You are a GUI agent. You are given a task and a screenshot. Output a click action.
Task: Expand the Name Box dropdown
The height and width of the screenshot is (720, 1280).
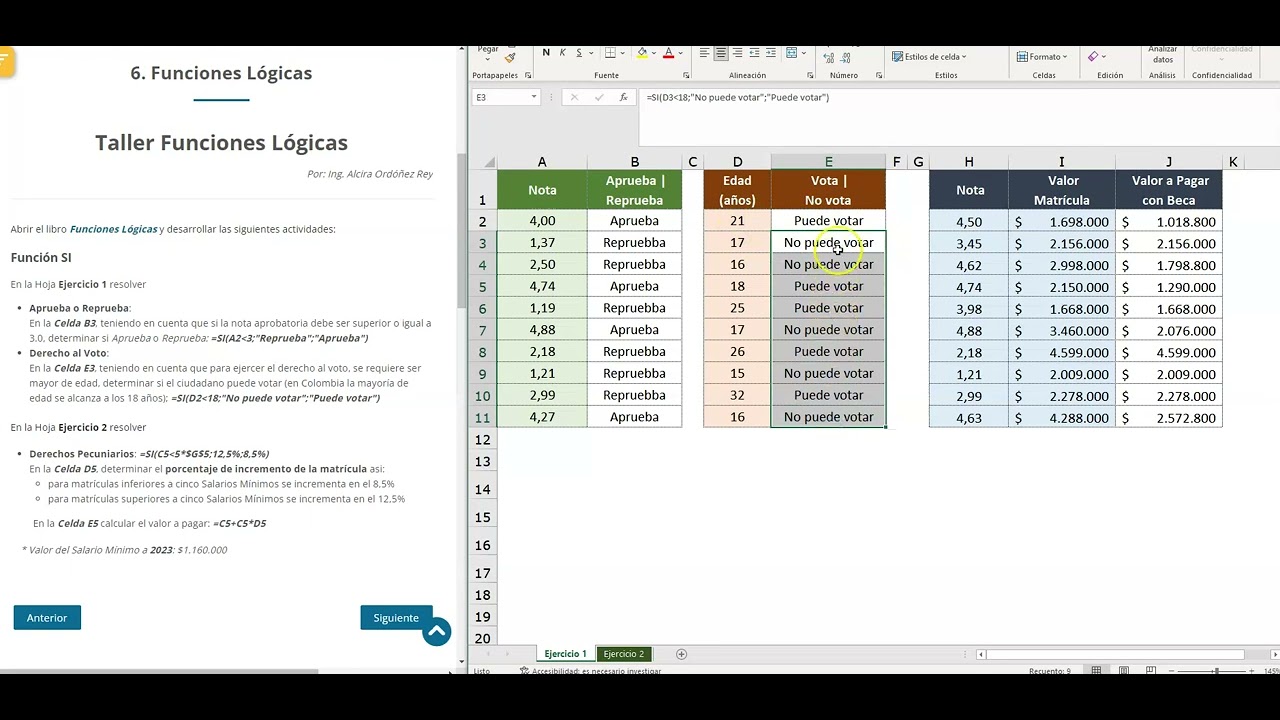coord(533,97)
